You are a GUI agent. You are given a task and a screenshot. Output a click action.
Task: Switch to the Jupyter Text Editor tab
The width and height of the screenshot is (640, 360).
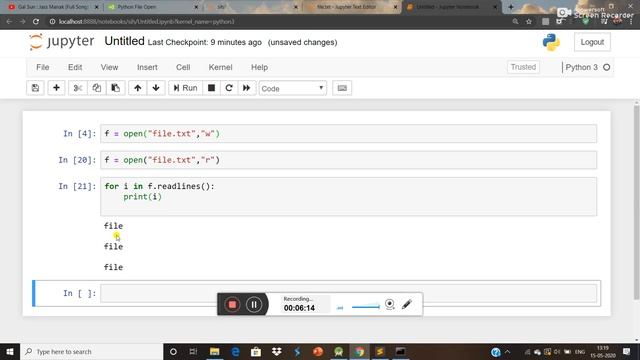pyautogui.click(x=352, y=7)
